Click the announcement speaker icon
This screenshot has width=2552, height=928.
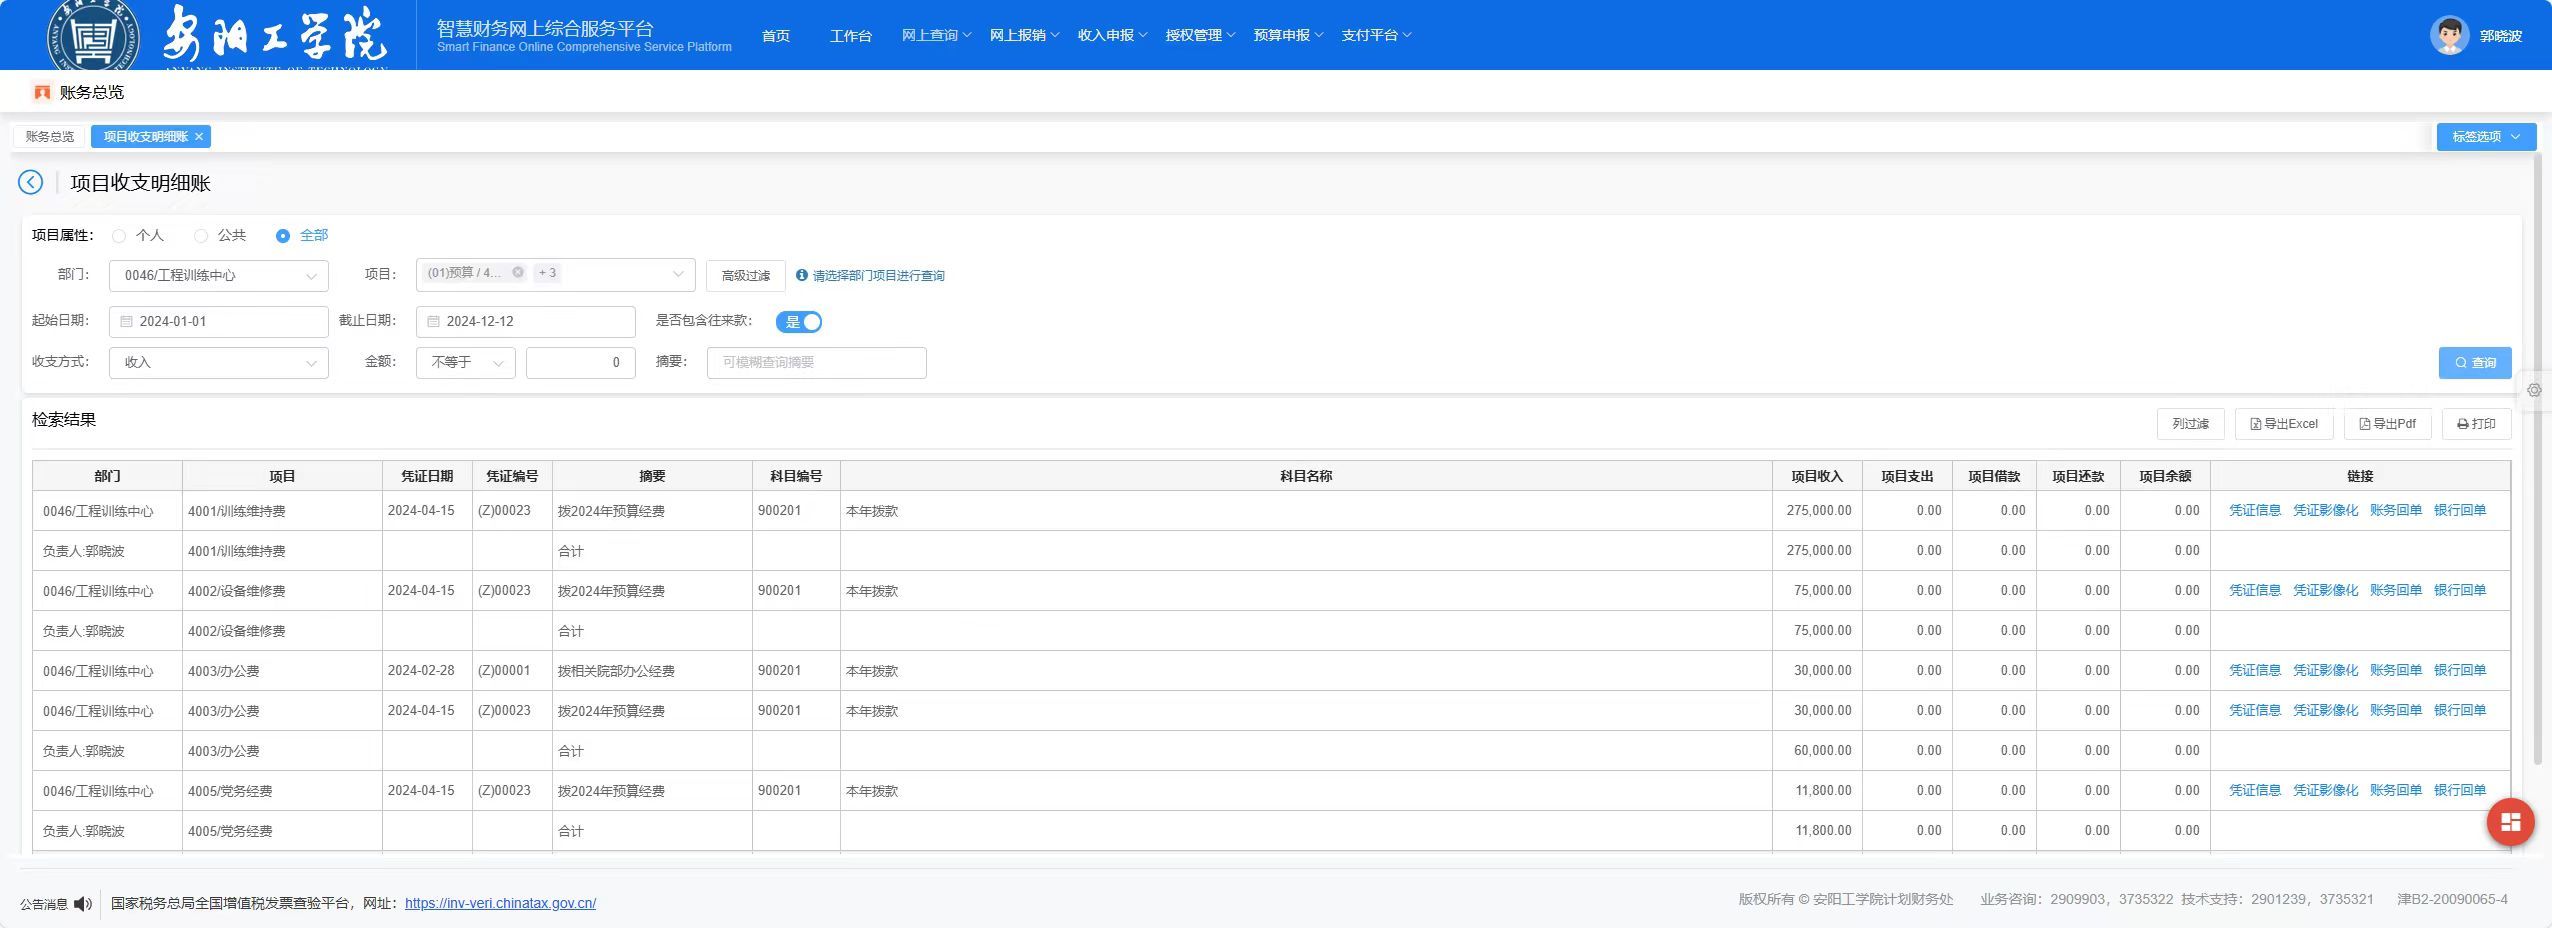click(x=82, y=904)
